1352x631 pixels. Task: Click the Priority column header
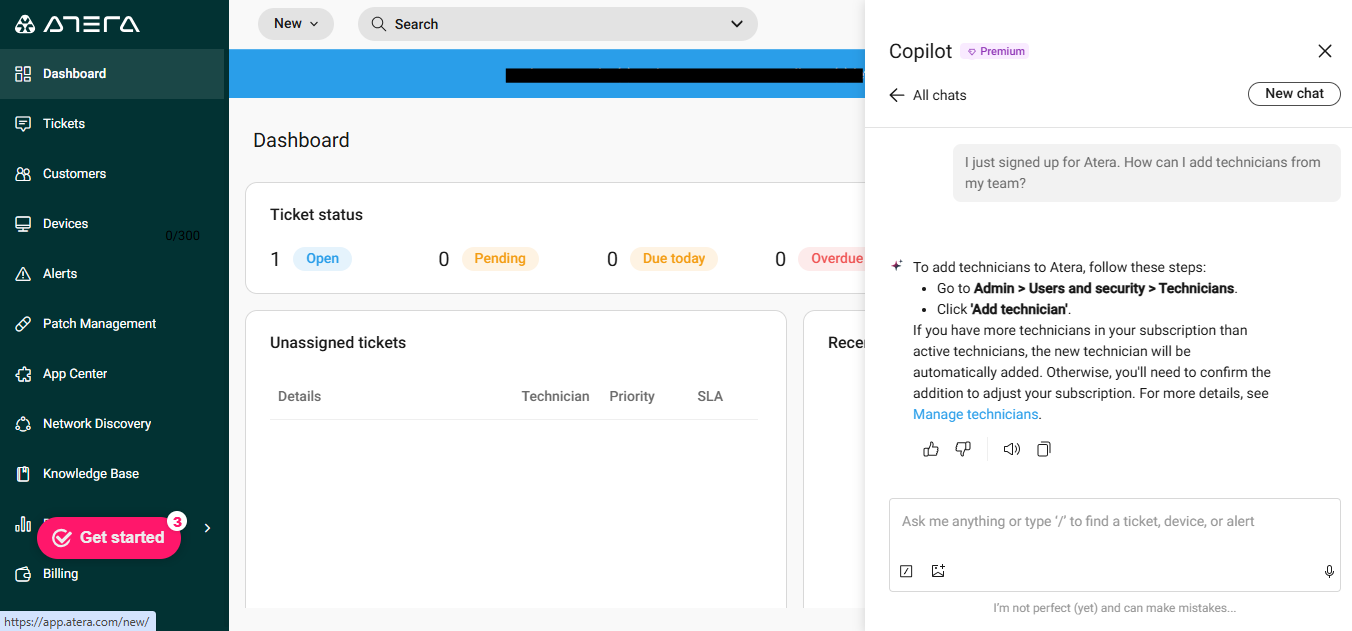click(x=632, y=397)
